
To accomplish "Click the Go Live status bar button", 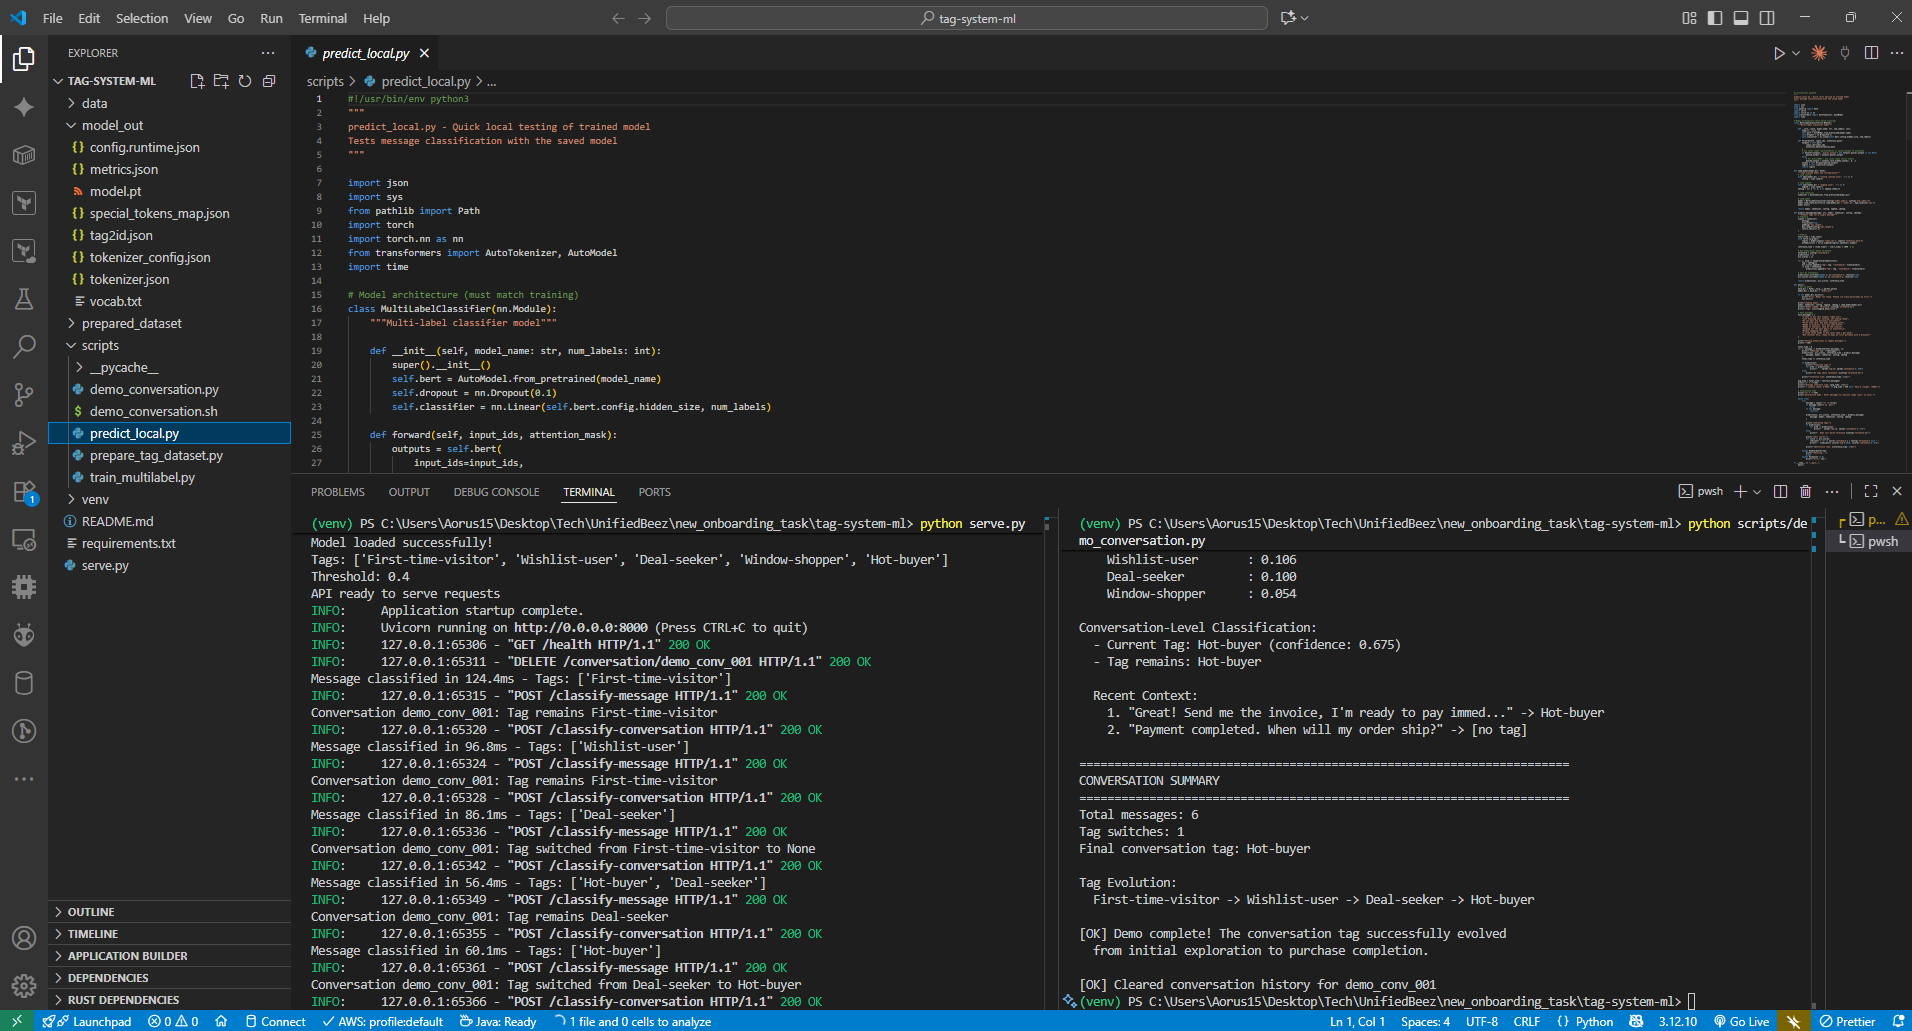I will point(1741,1021).
